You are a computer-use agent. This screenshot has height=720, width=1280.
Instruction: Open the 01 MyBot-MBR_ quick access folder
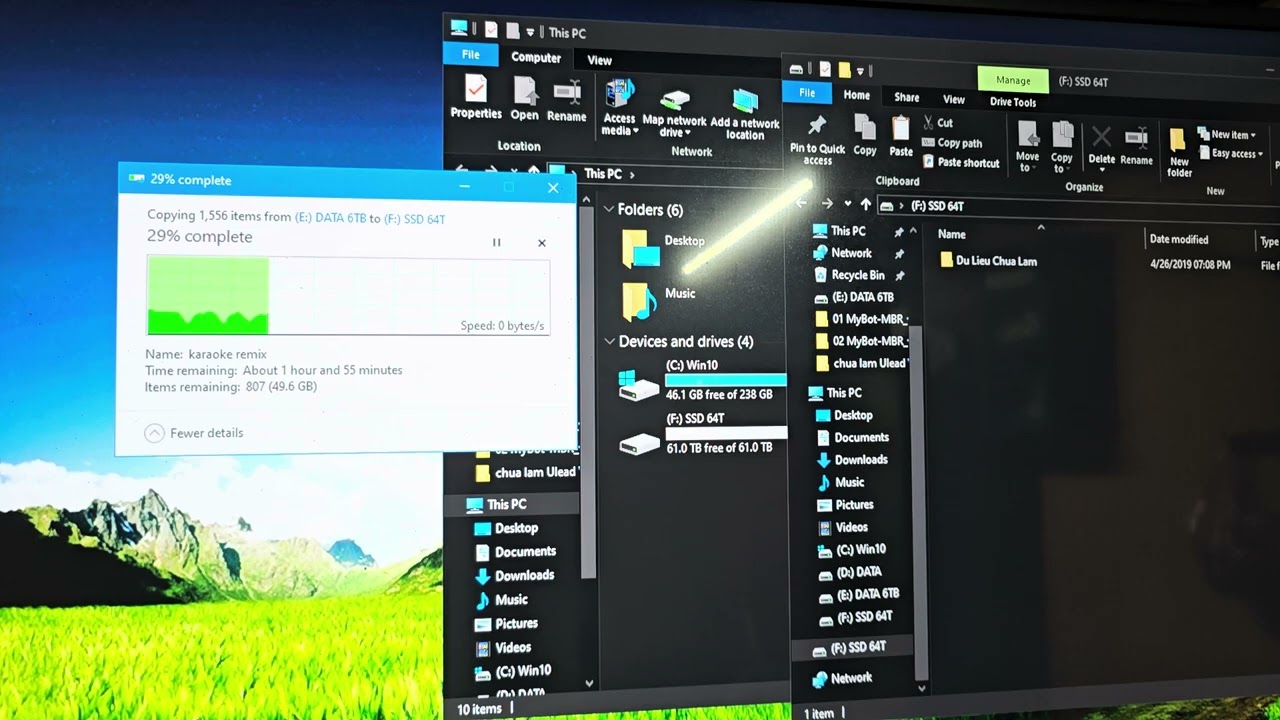[x=860, y=319]
